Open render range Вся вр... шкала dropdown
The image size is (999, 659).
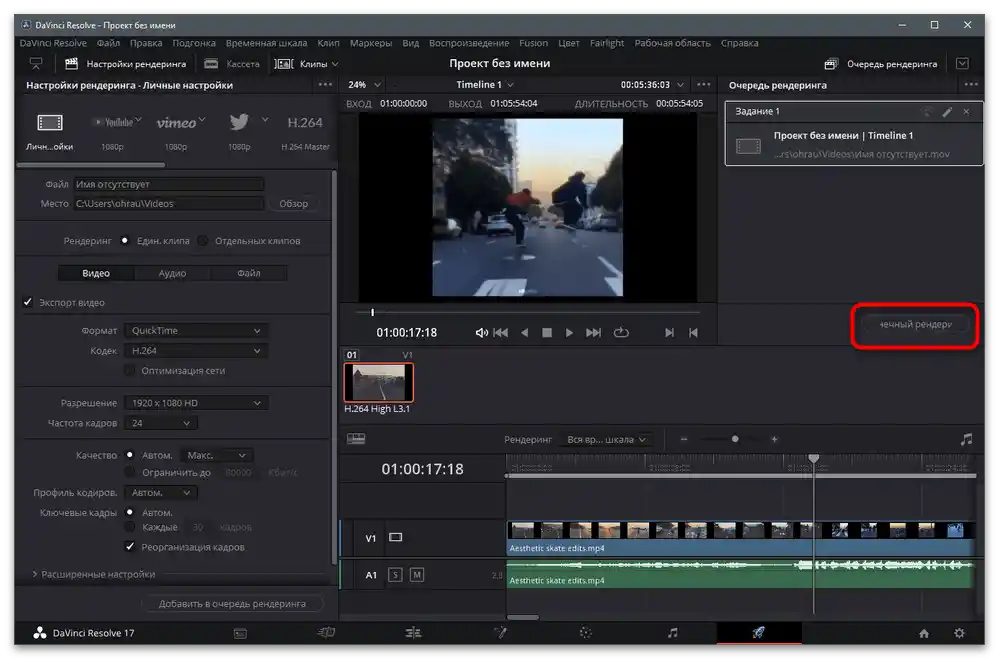(x=606, y=439)
